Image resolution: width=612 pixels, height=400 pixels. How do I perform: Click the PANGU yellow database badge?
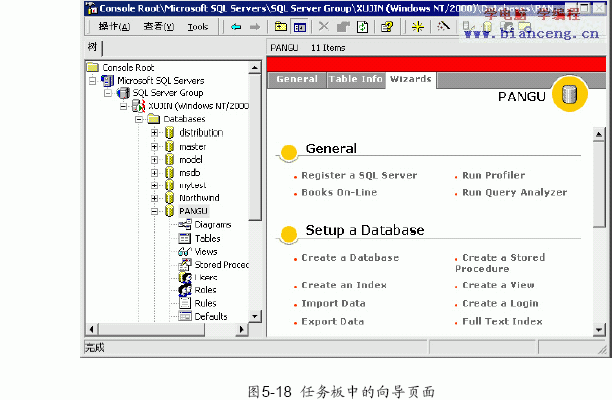pos(569,94)
